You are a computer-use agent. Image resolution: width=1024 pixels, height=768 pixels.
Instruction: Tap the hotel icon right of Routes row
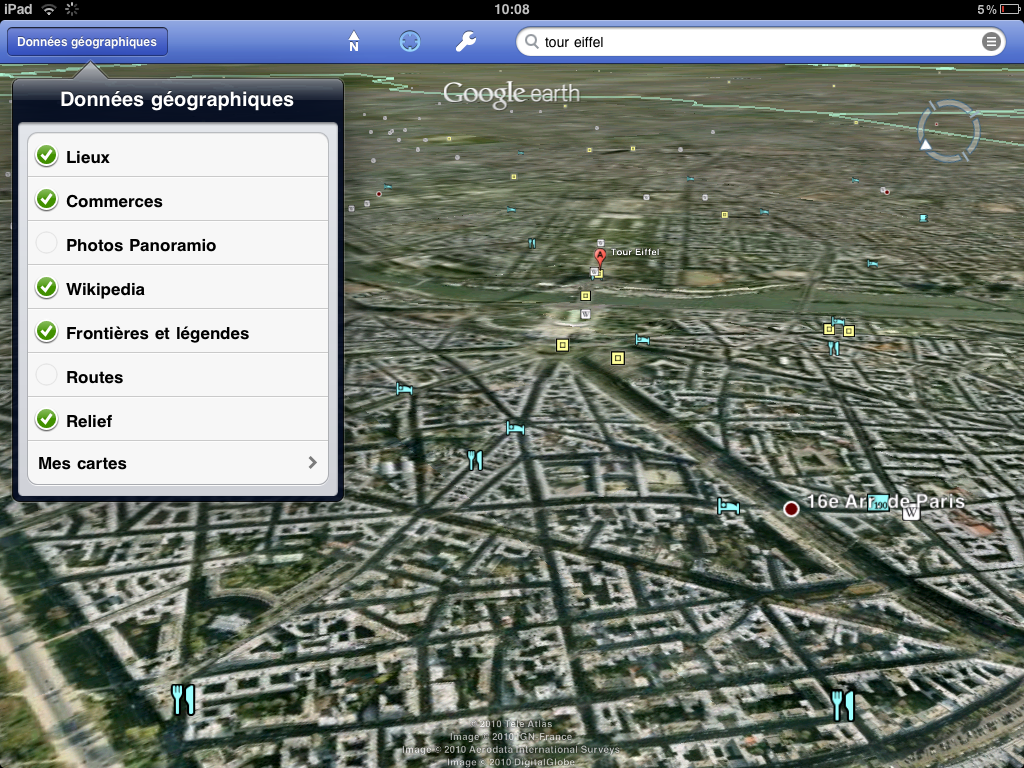coord(404,389)
